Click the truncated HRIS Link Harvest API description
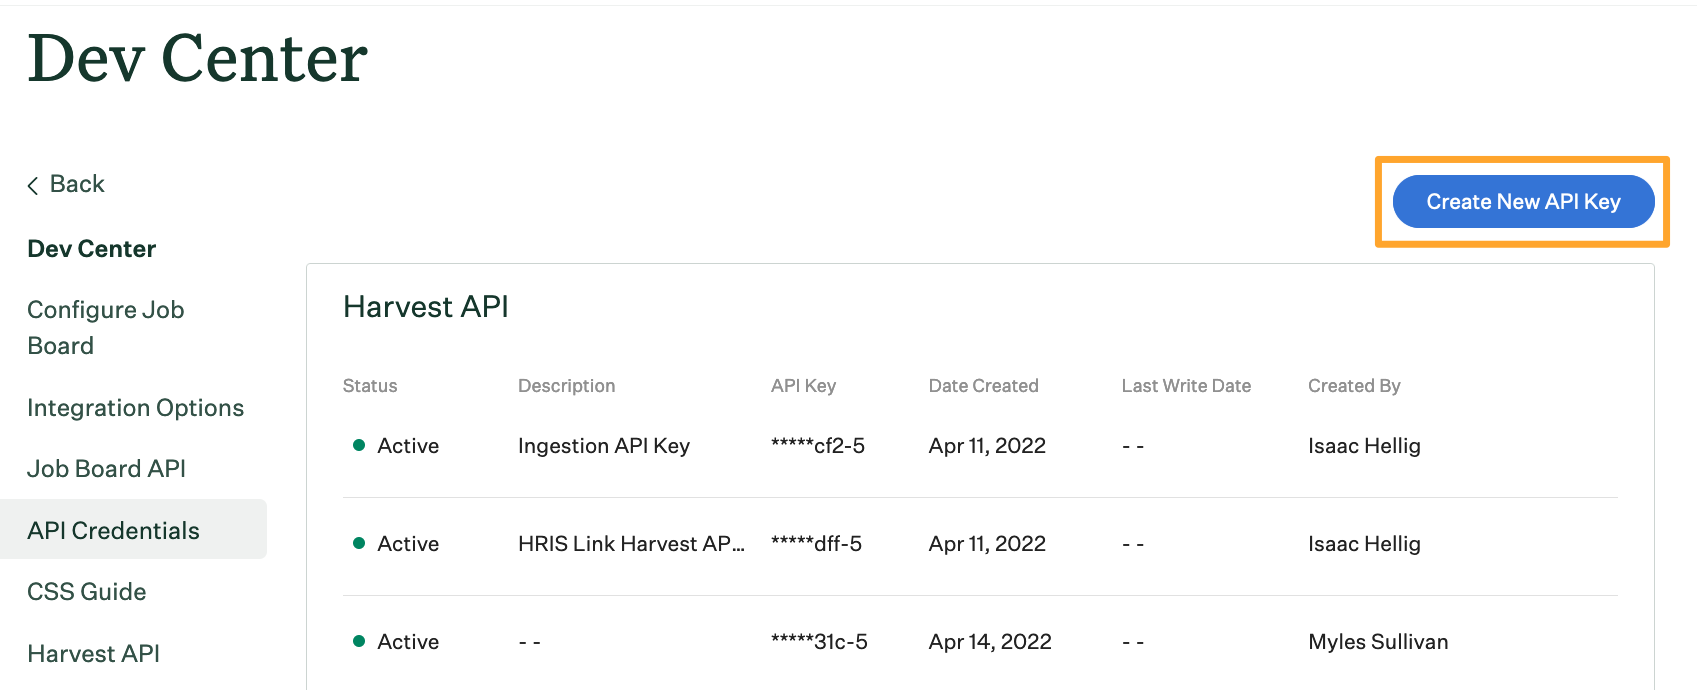The image size is (1697, 690). [x=631, y=543]
